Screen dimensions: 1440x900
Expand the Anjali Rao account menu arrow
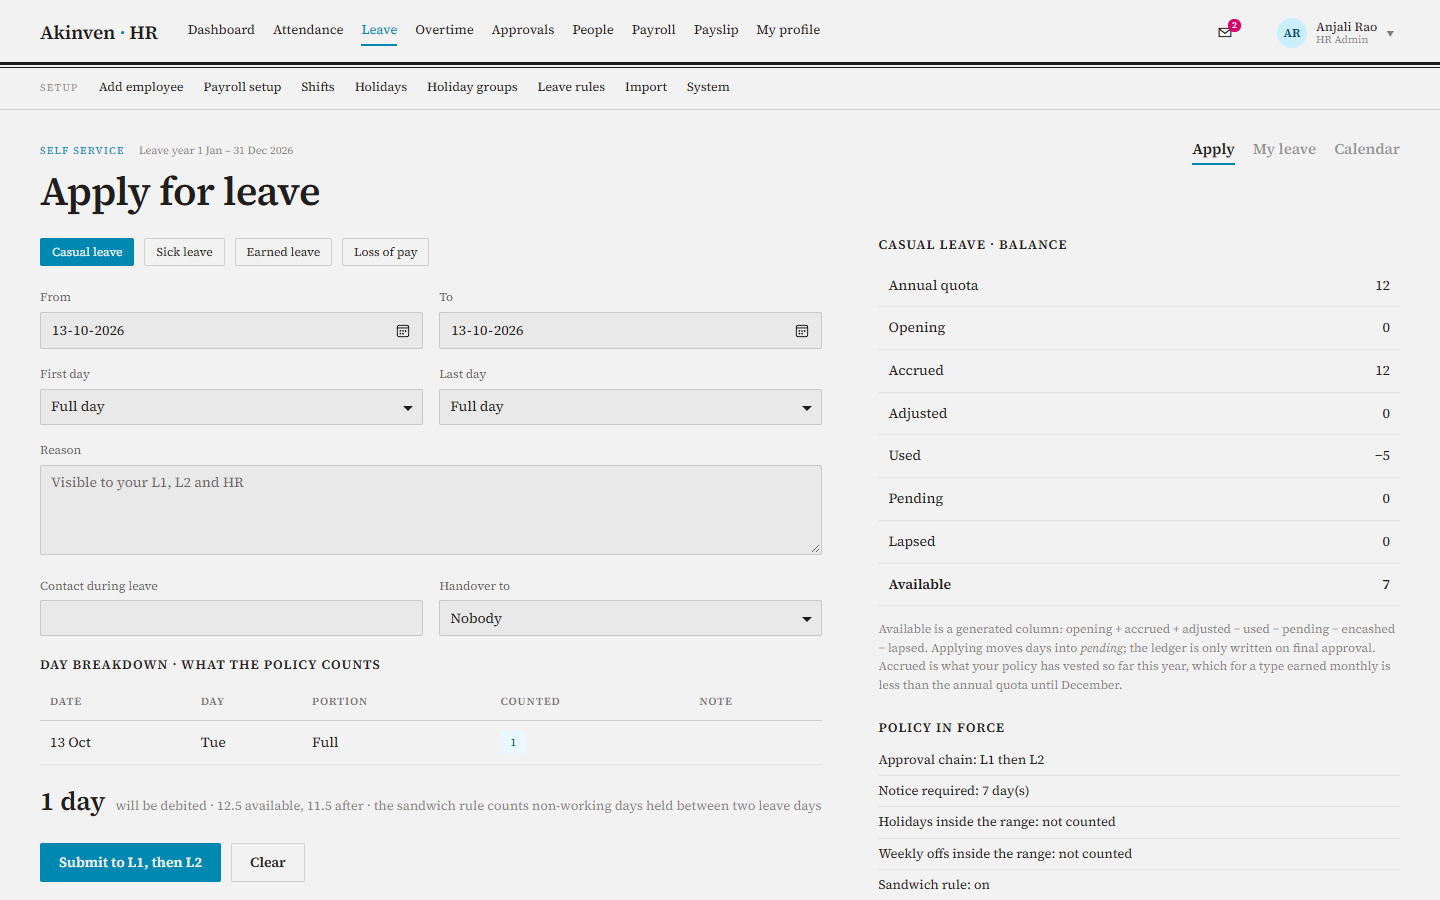[x=1390, y=34]
